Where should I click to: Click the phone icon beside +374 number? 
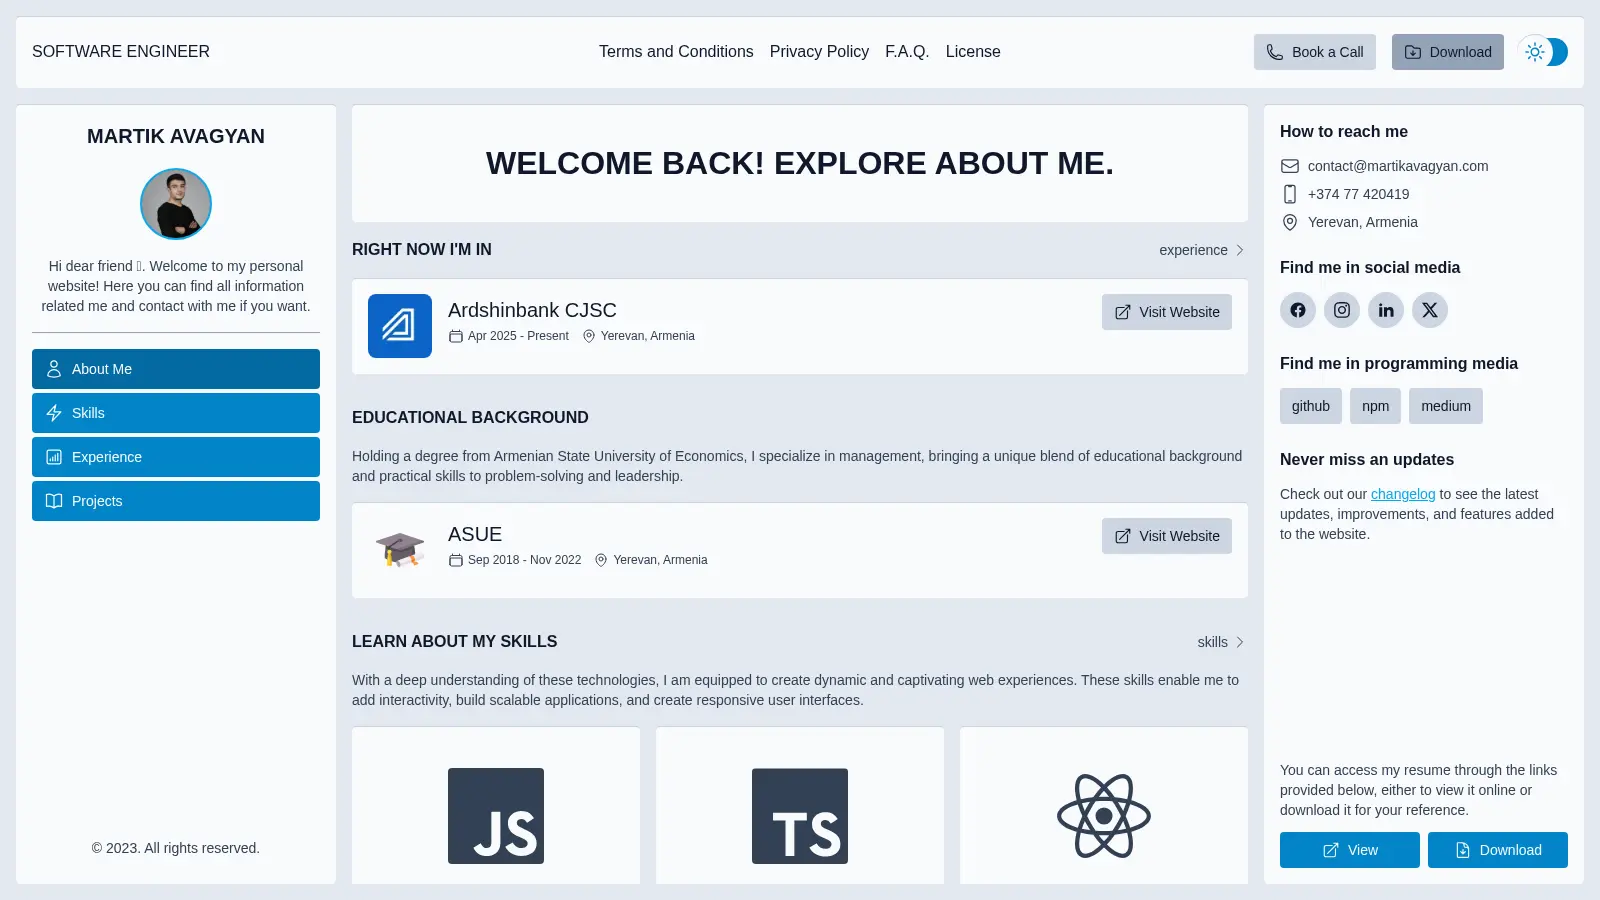pyautogui.click(x=1290, y=194)
